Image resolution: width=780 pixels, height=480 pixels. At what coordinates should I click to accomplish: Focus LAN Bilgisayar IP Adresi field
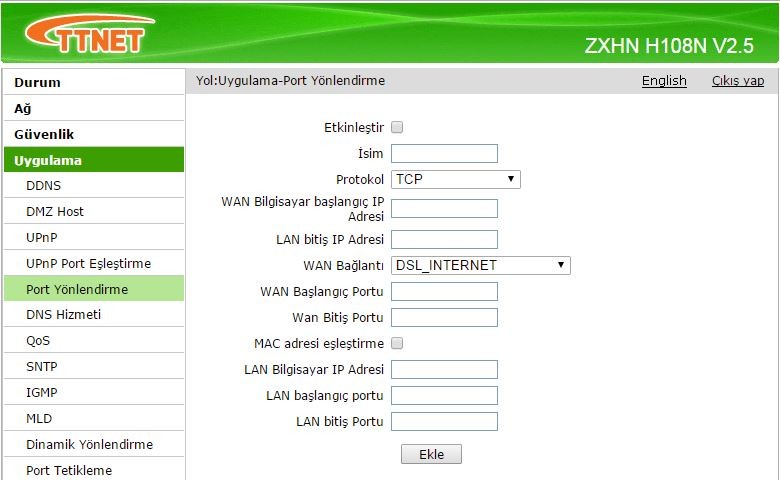pos(444,370)
